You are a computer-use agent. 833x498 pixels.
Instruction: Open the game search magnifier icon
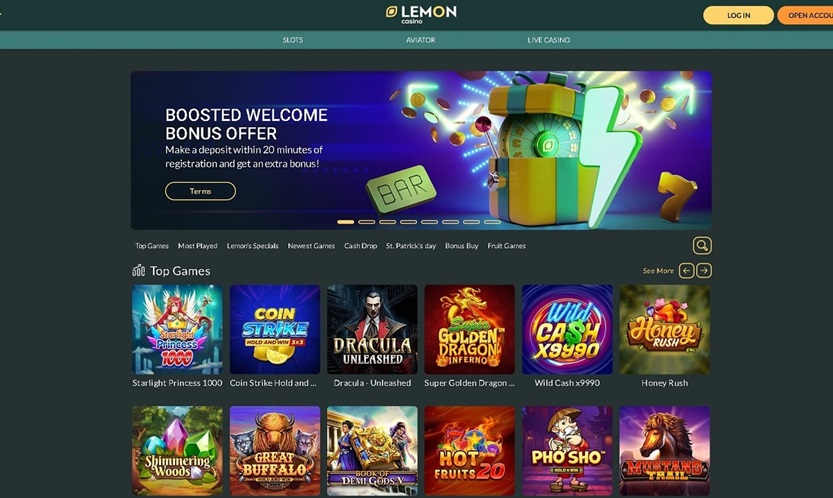[x=702, y=246]
